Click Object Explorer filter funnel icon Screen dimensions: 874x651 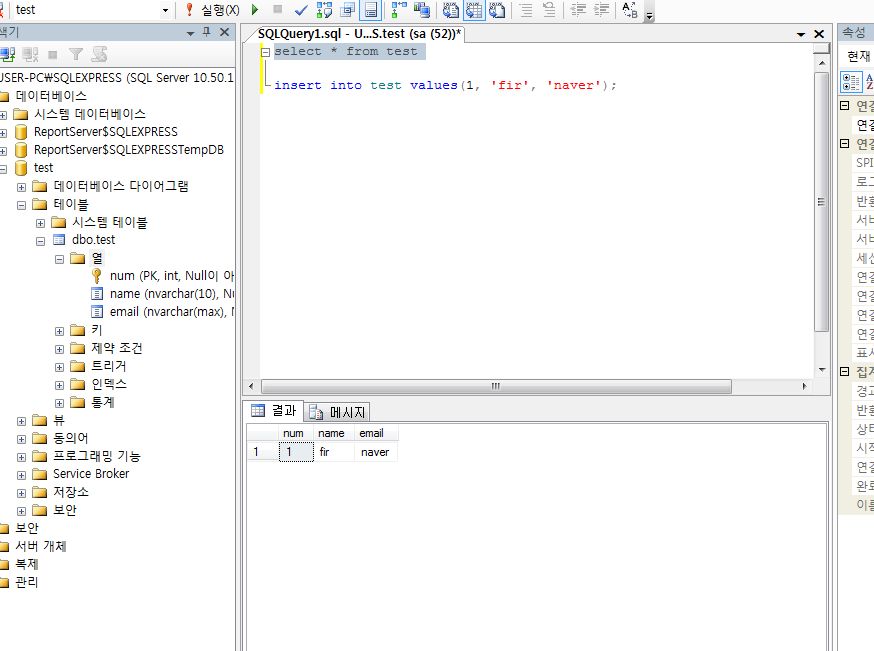(x=76, y=55)
